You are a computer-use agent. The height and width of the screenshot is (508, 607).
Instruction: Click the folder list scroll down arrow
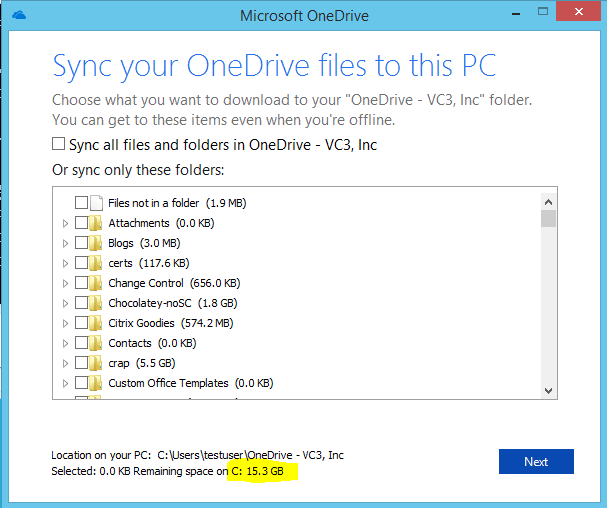[548, 390]
